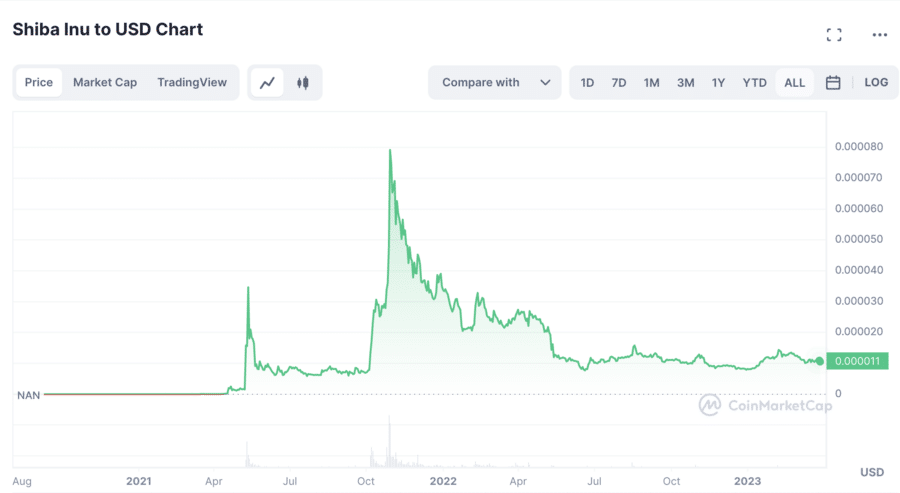
Task: Select the ALL time range
Action: click(794, 83)
